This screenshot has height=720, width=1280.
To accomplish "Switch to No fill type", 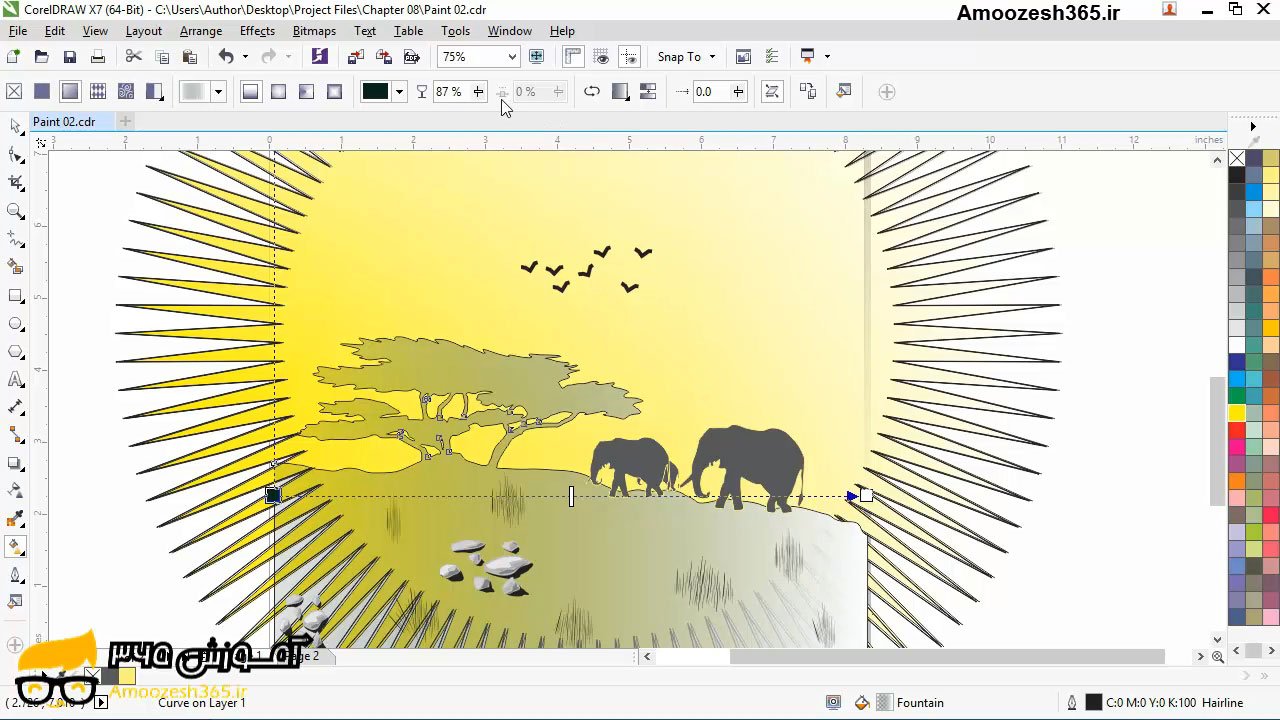I will (14, 92).
